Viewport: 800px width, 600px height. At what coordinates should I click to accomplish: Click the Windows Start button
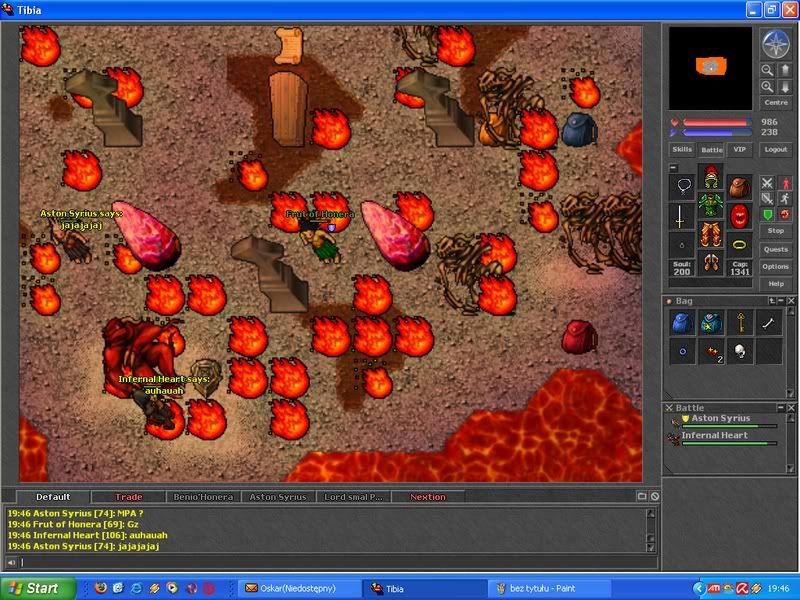[38, 588]
